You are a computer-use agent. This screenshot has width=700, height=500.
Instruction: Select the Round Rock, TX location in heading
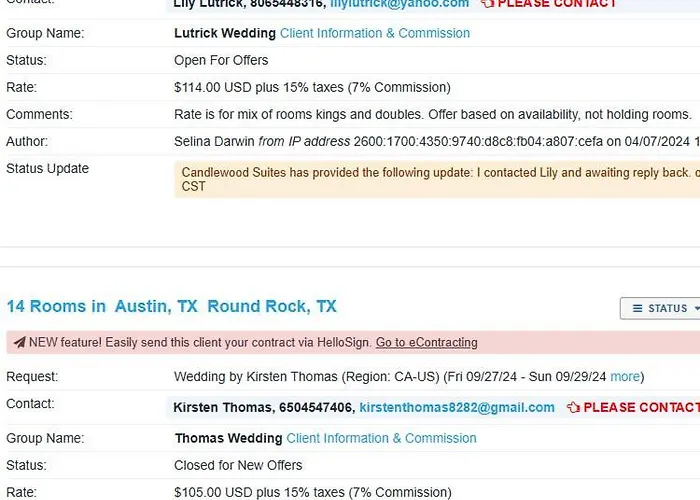click(x=272, y=306)
